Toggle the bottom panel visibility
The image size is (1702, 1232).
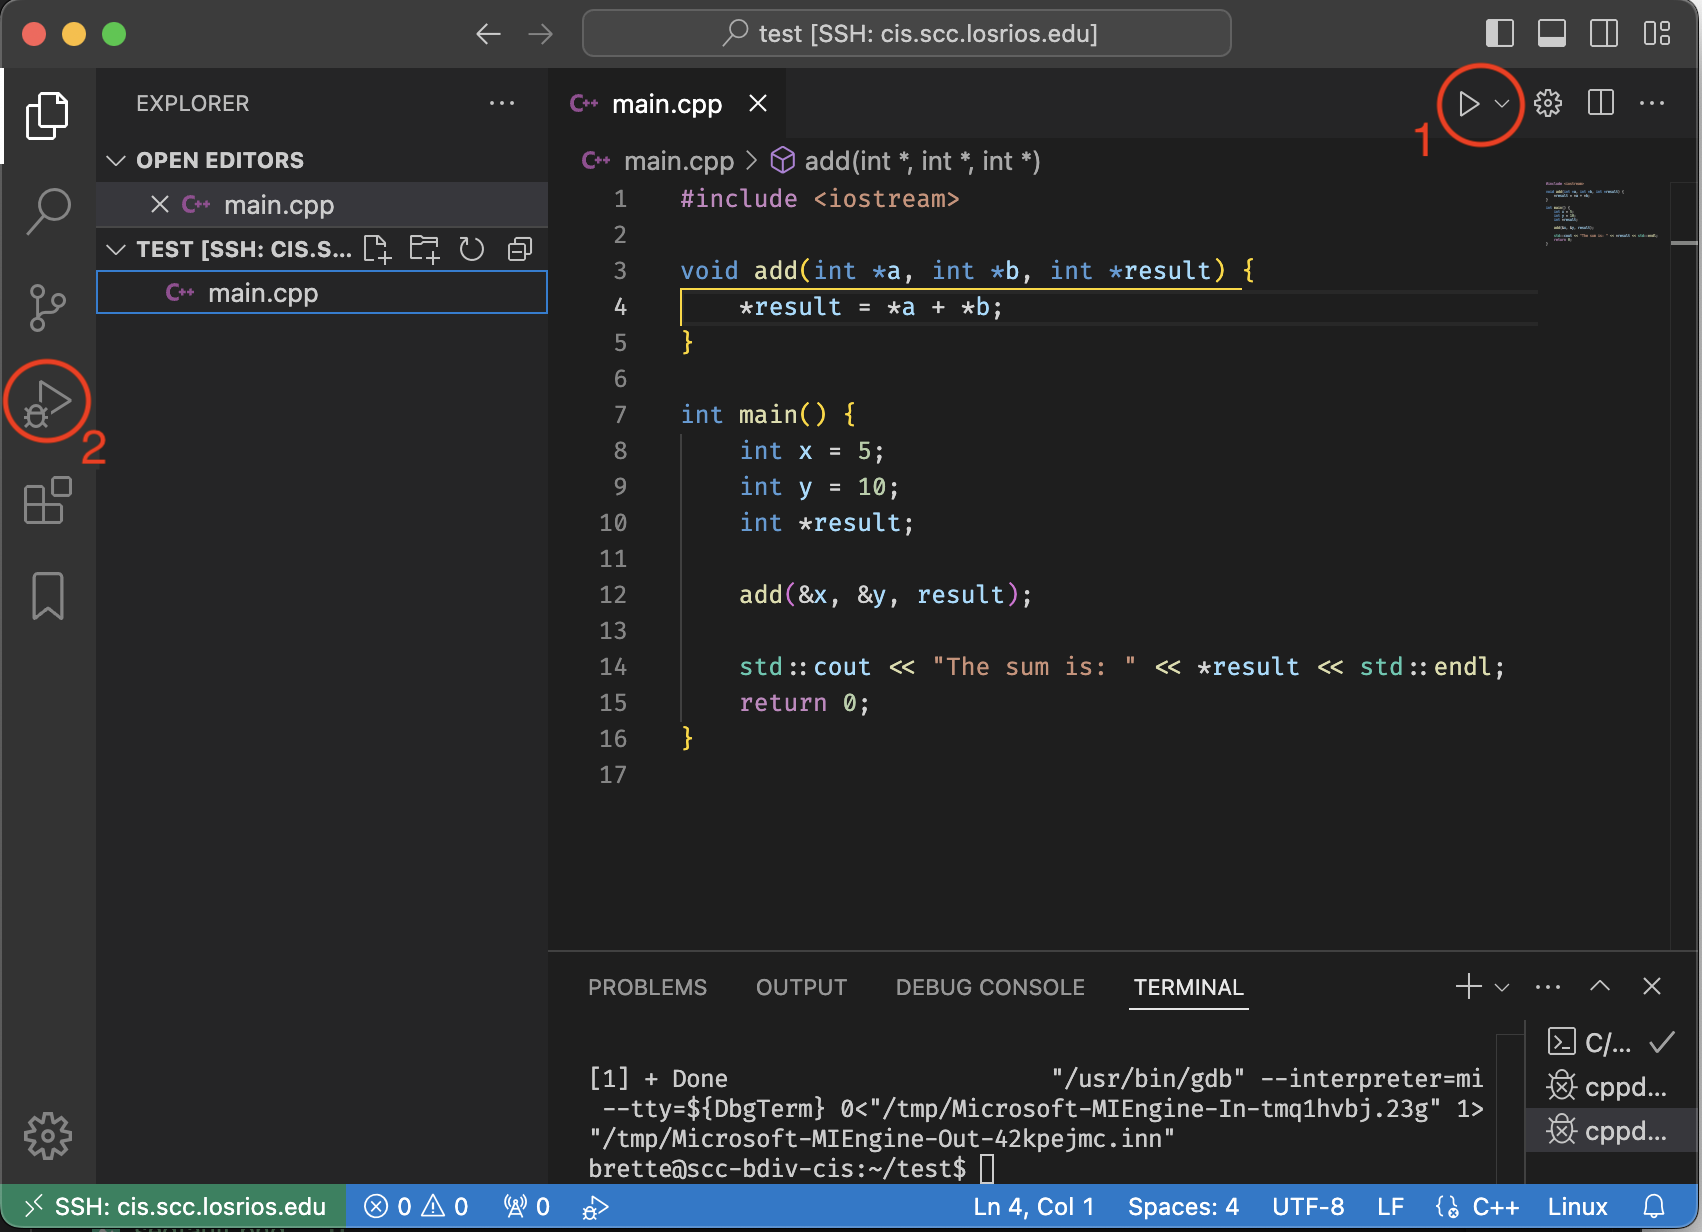pos(1551,34)
